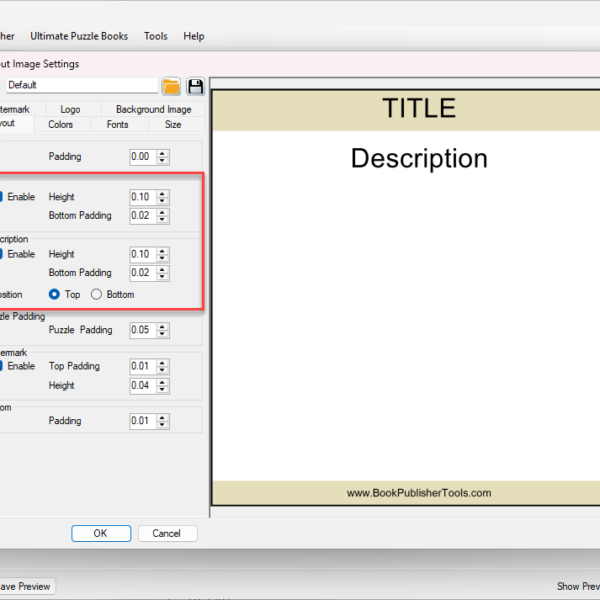Screen dimensions: 600x600
Task: Open the Tools menu
Action: (155, 36)
